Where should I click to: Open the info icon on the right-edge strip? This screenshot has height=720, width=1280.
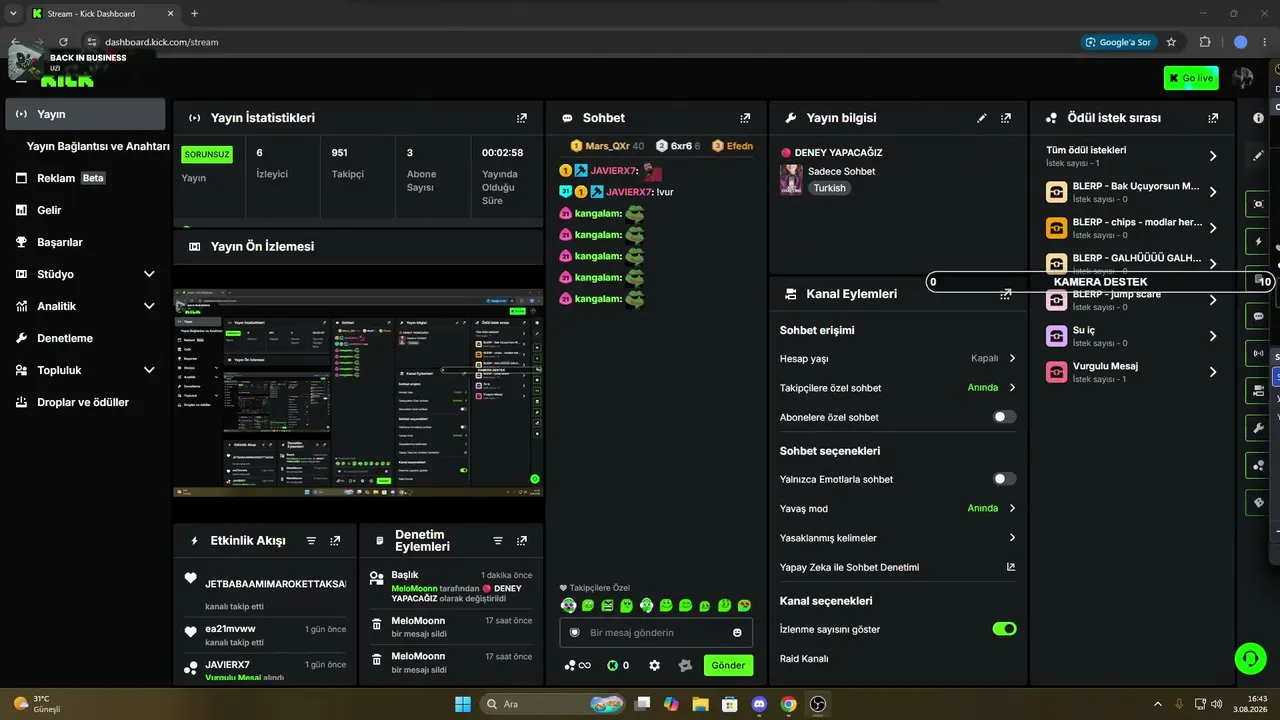pyautogui.click(x=1258, y=118)
